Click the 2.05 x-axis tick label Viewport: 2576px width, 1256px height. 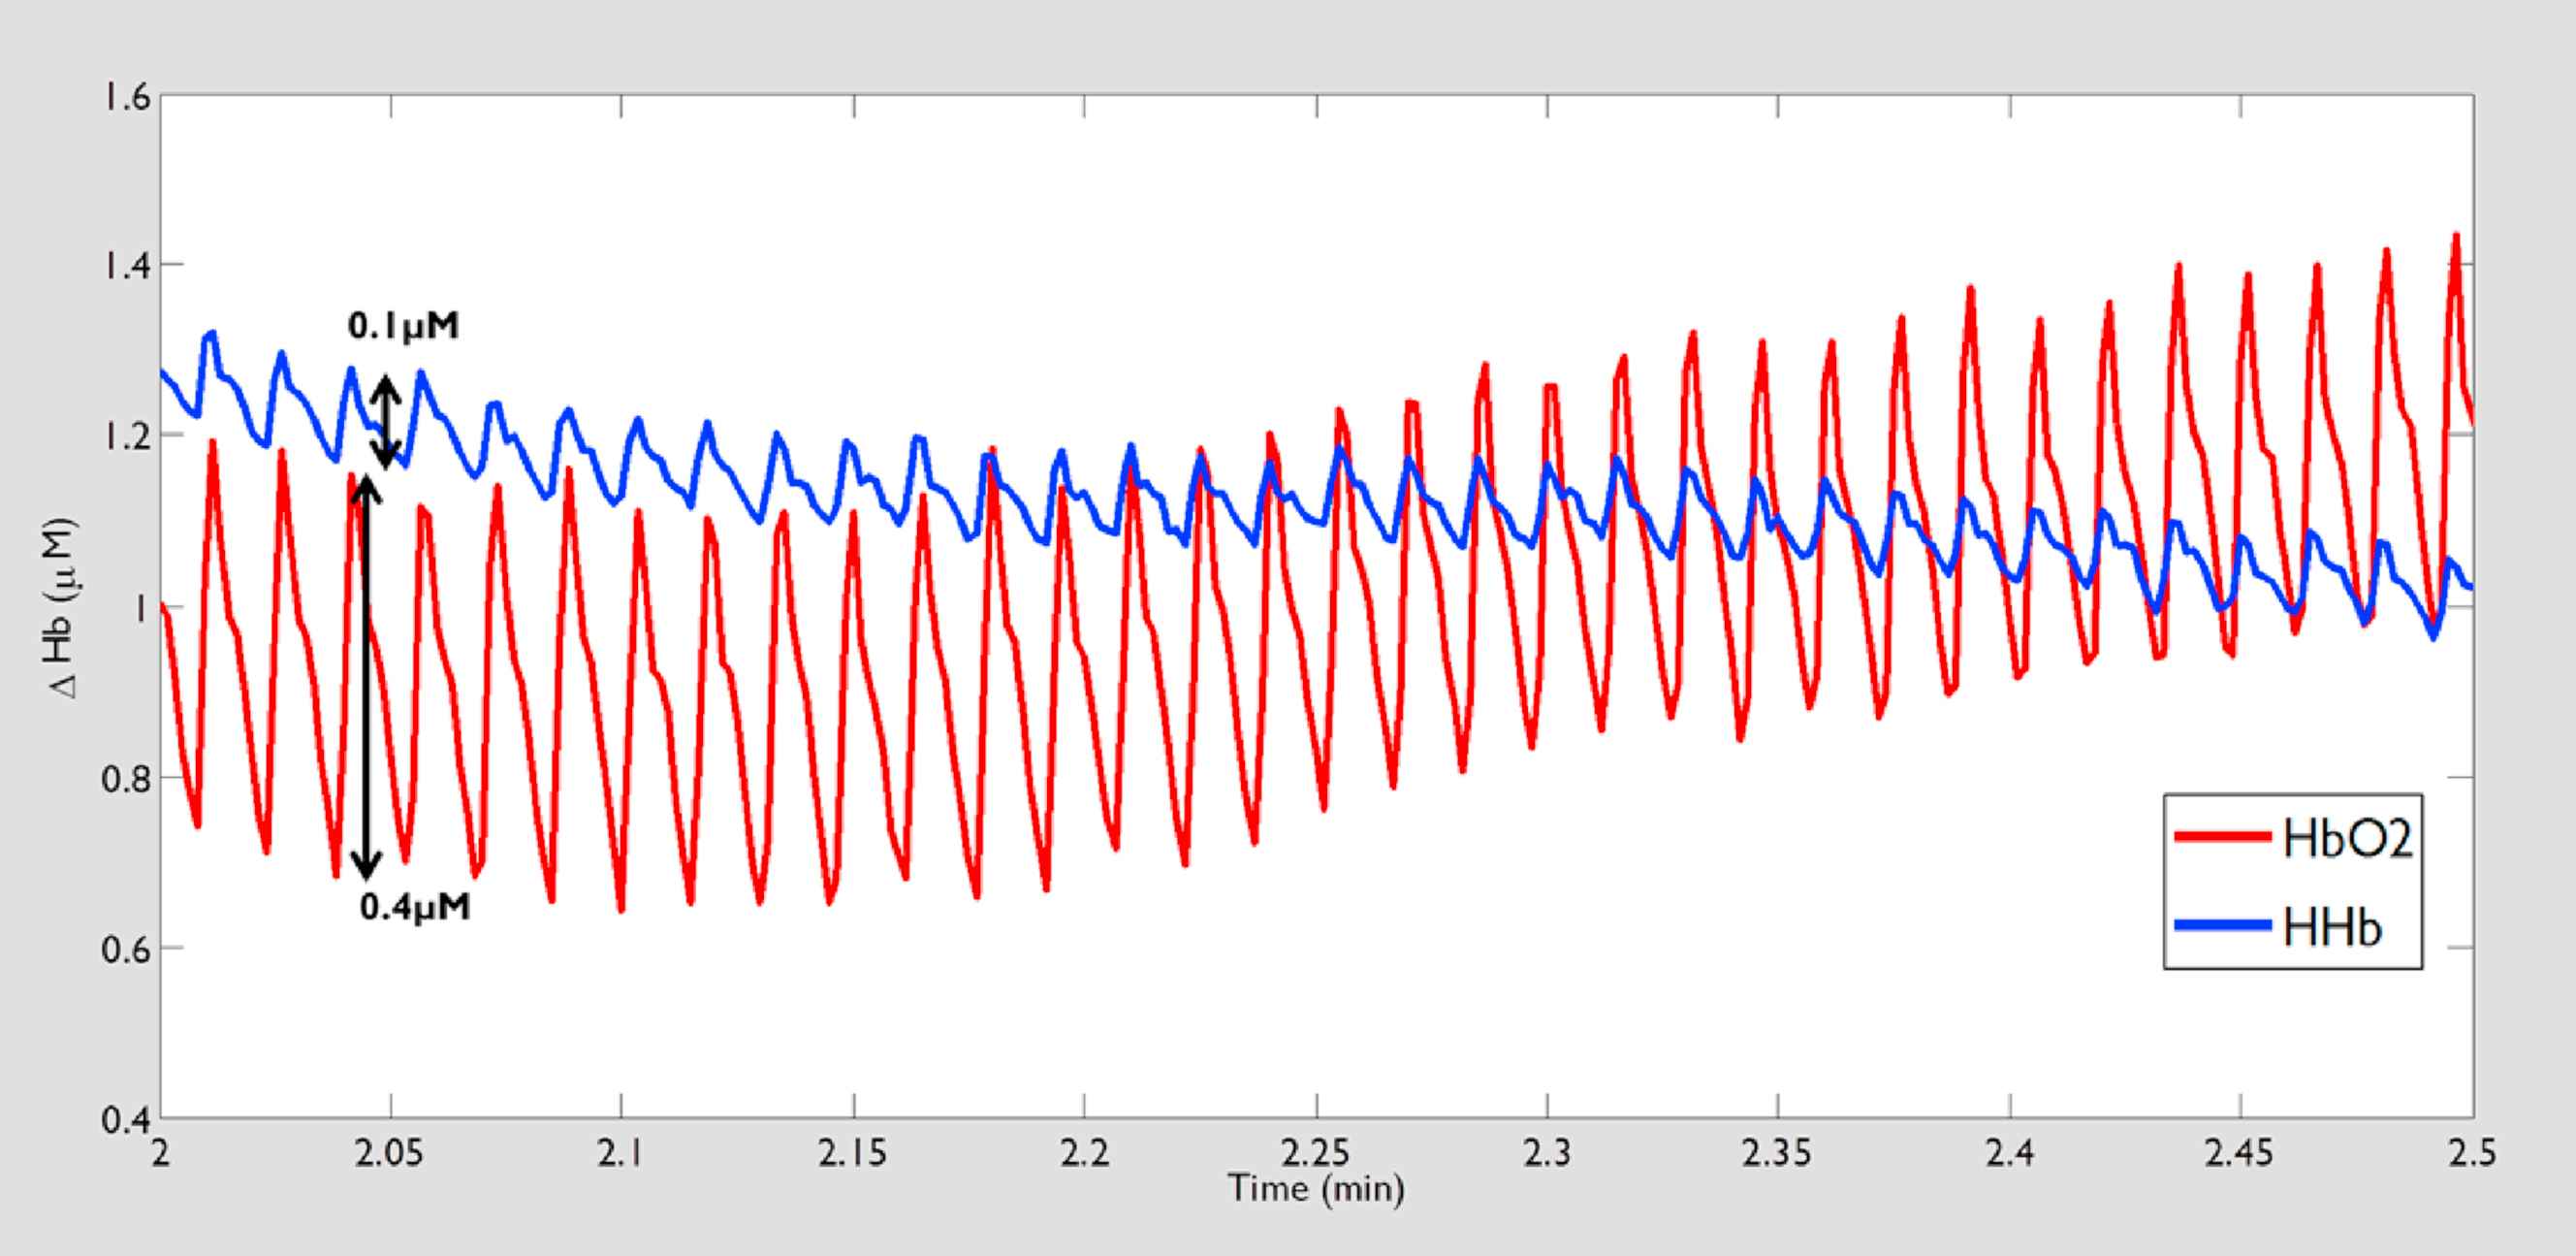pyautogui.click(x=390, y=1153)
